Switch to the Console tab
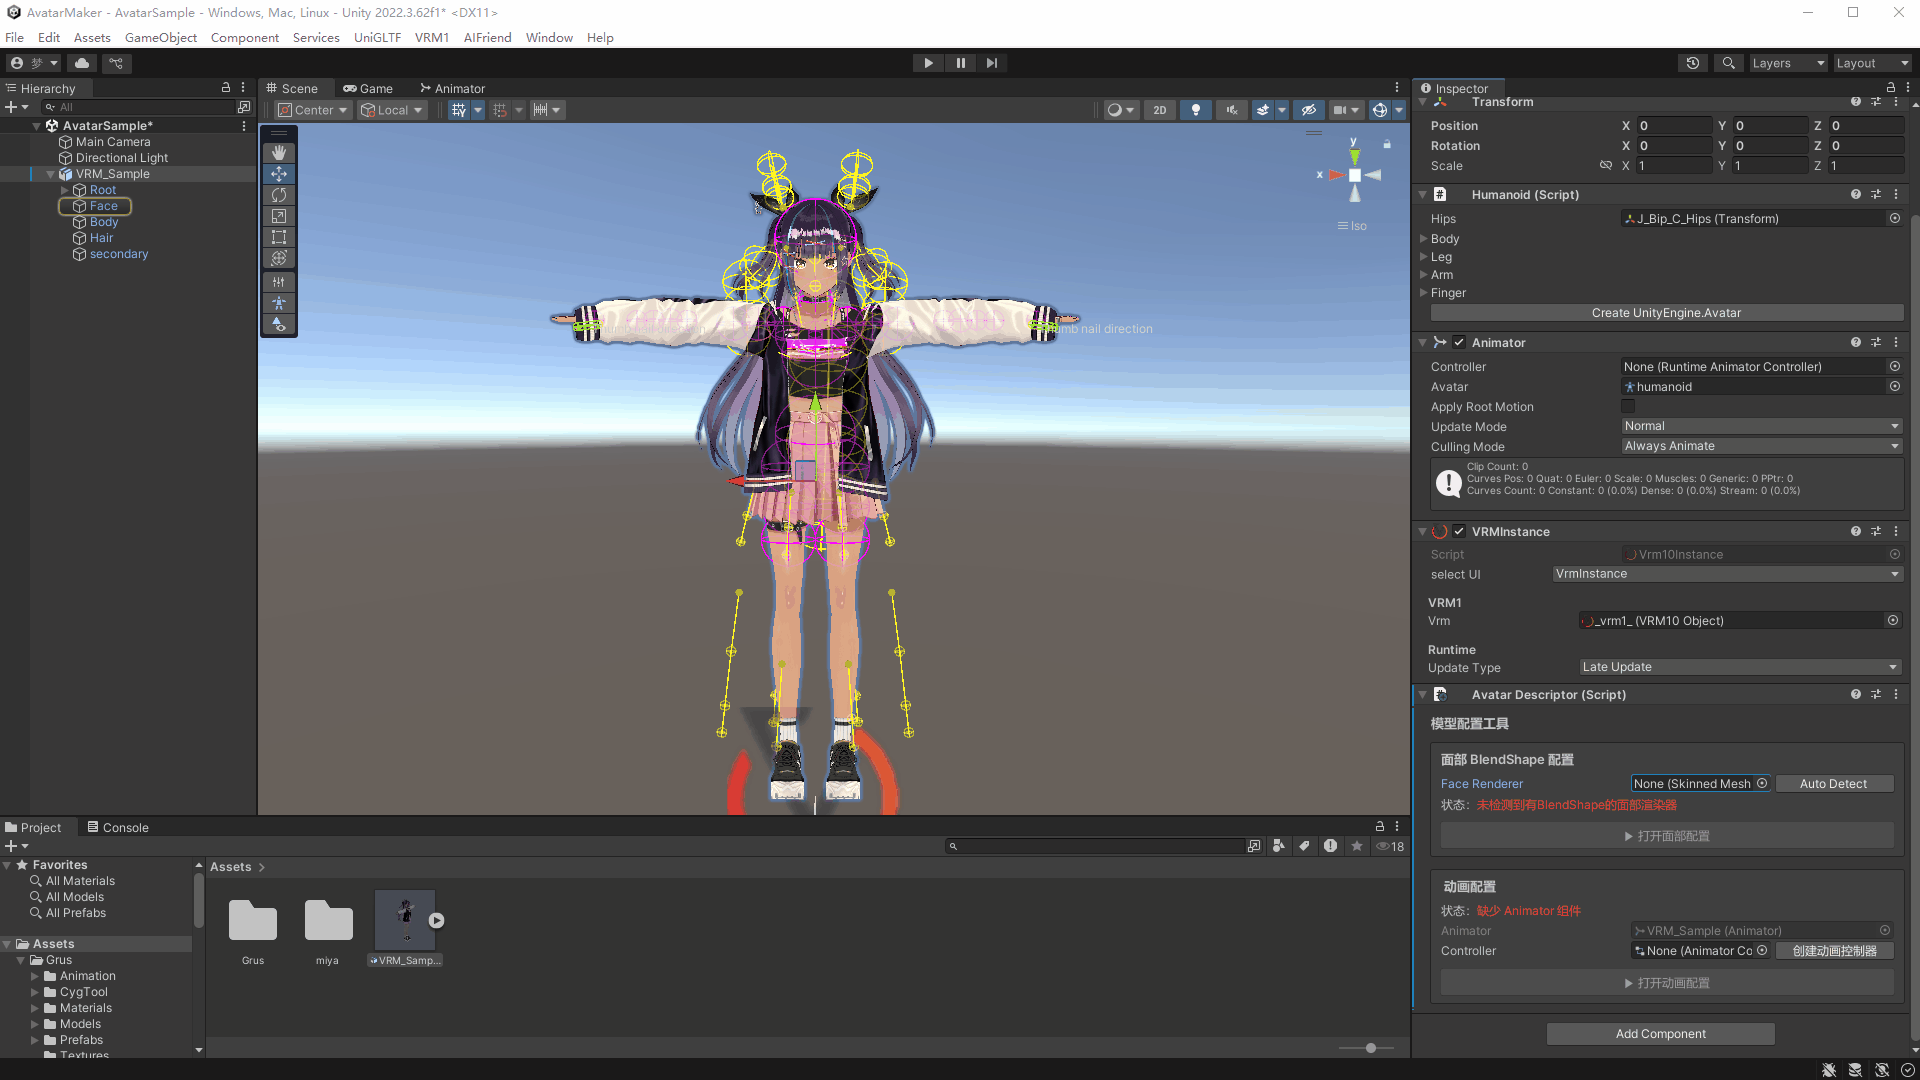1920x1080 pixels. pyautogui.click(x=118, y=828)
